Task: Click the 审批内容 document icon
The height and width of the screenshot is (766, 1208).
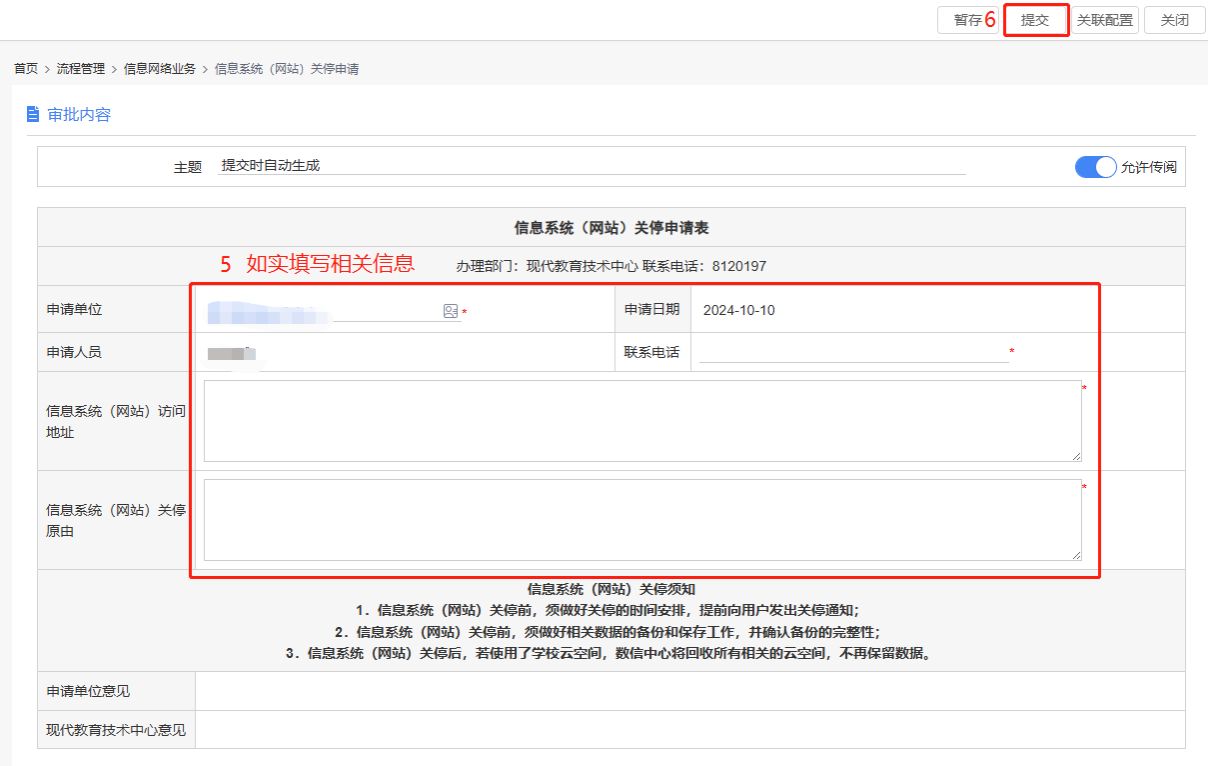Action: (33, 114)
